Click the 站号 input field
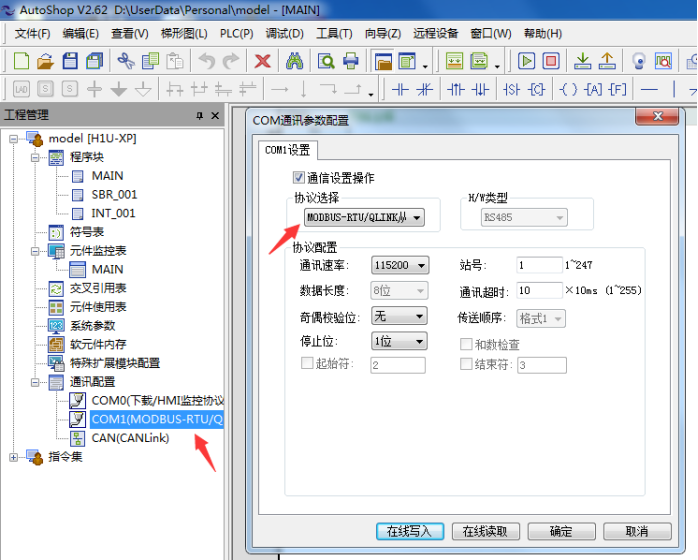This screenshot has height=560, width=698. point(539,266)
